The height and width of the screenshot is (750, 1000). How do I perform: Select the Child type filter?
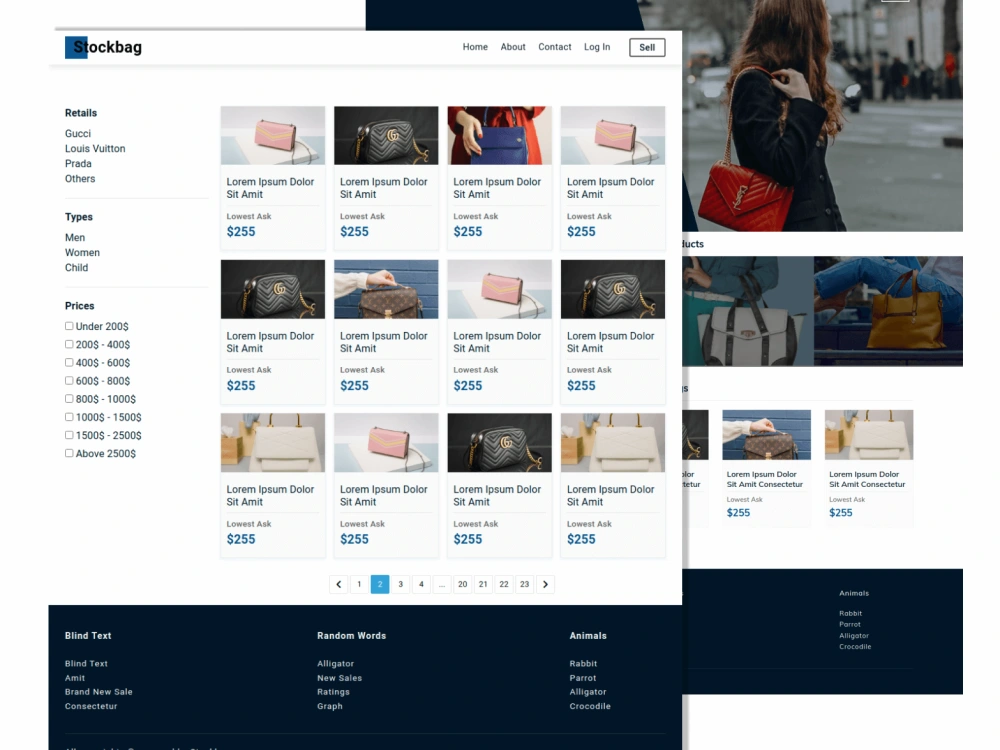pyautogui.click(x=77, y=268)
